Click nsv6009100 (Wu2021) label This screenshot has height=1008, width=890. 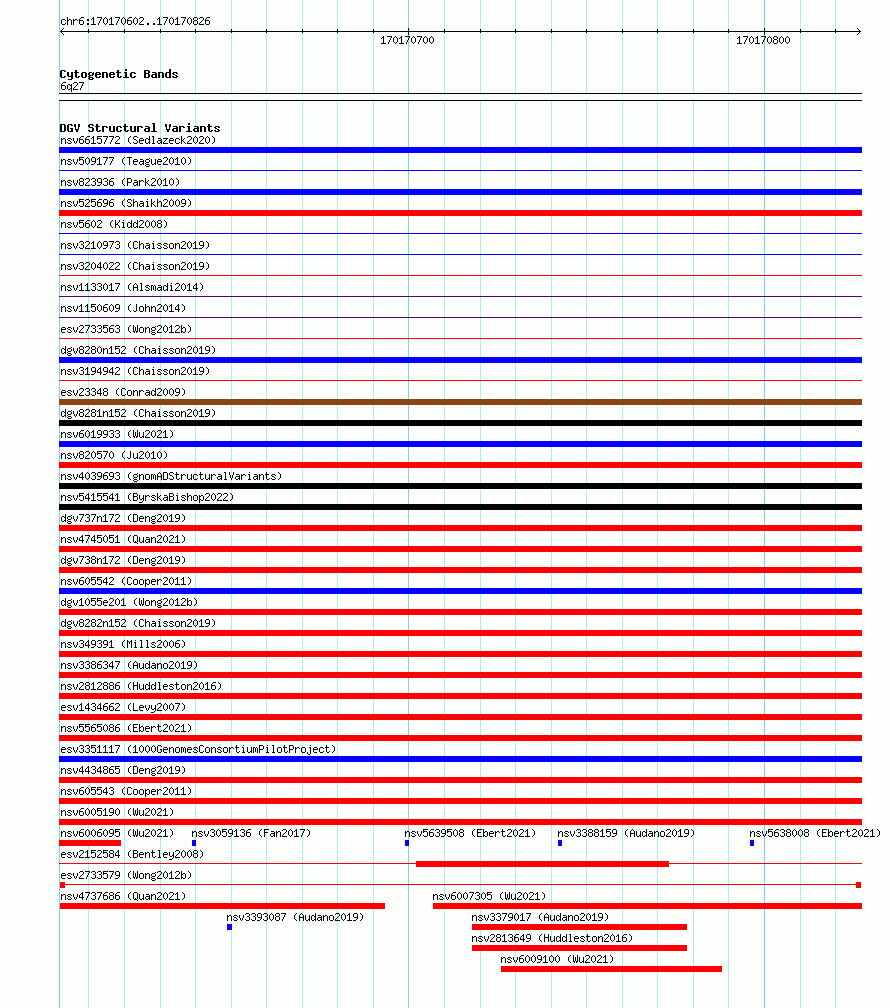pos(557,959)
